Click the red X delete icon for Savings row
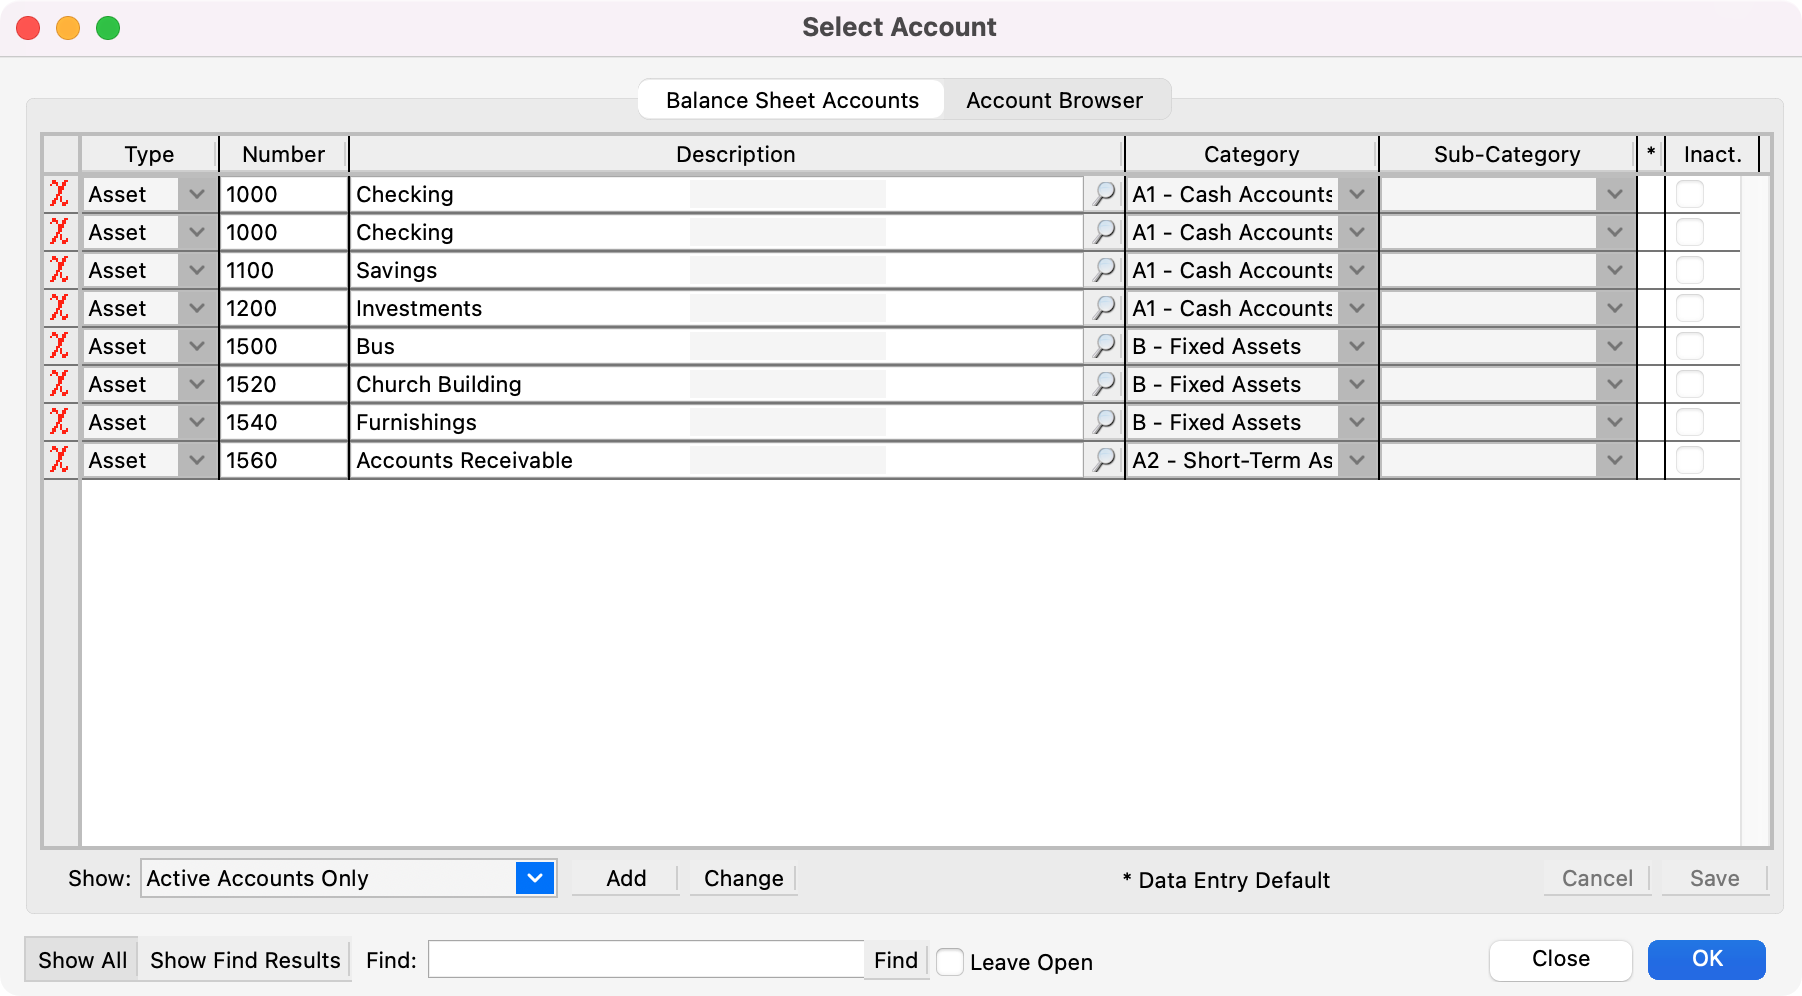 [x=60, y=270]
